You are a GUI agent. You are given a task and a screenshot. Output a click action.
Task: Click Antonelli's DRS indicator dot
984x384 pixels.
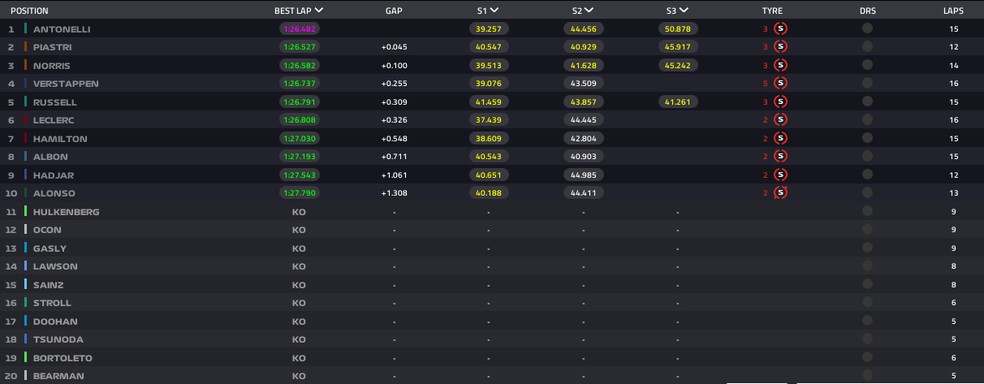pos(867,28)
